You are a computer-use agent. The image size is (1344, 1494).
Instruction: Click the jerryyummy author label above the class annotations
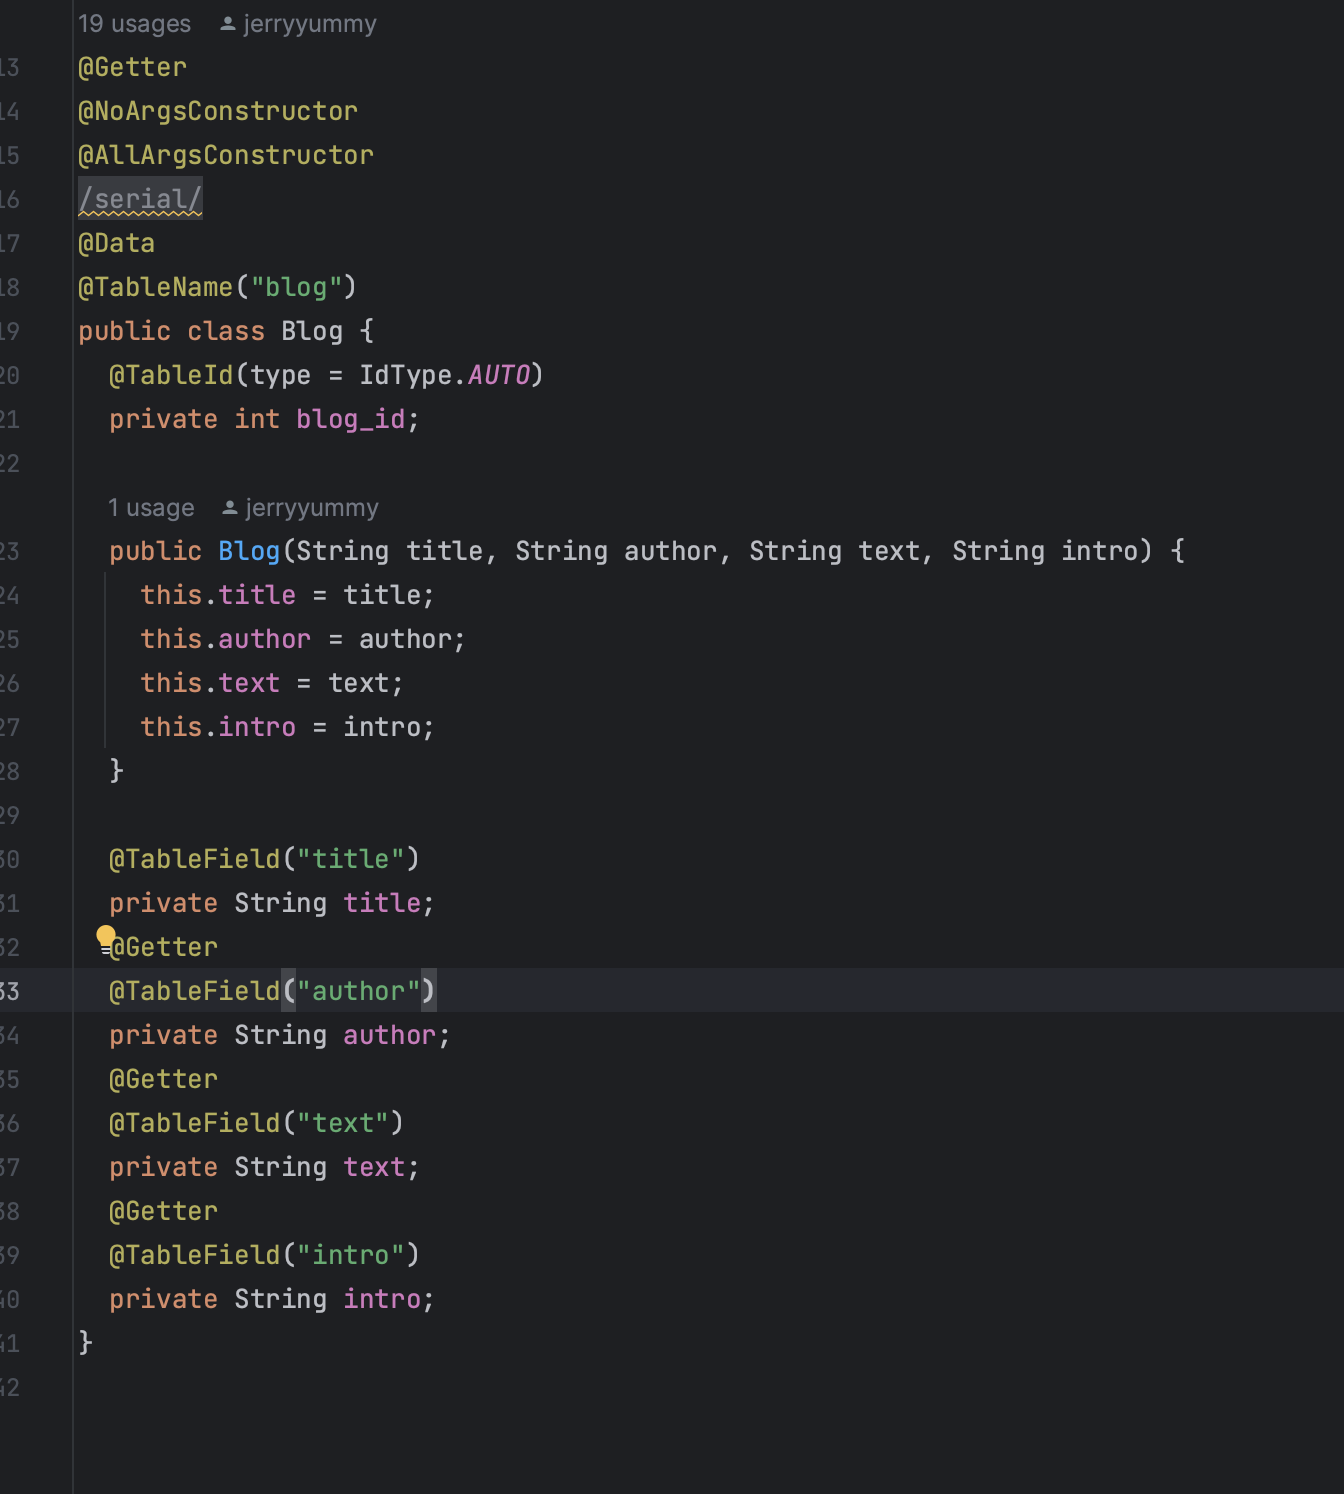[310, 24]
